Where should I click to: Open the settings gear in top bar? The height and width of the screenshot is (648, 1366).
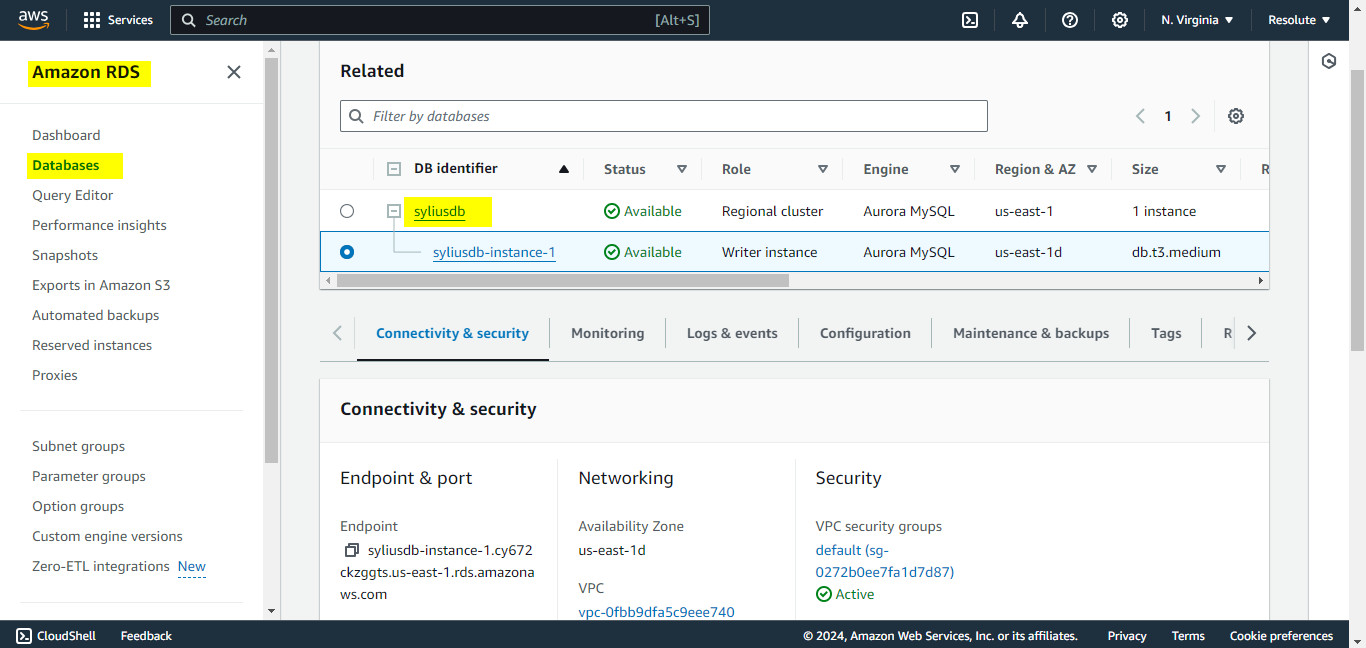1120,20
